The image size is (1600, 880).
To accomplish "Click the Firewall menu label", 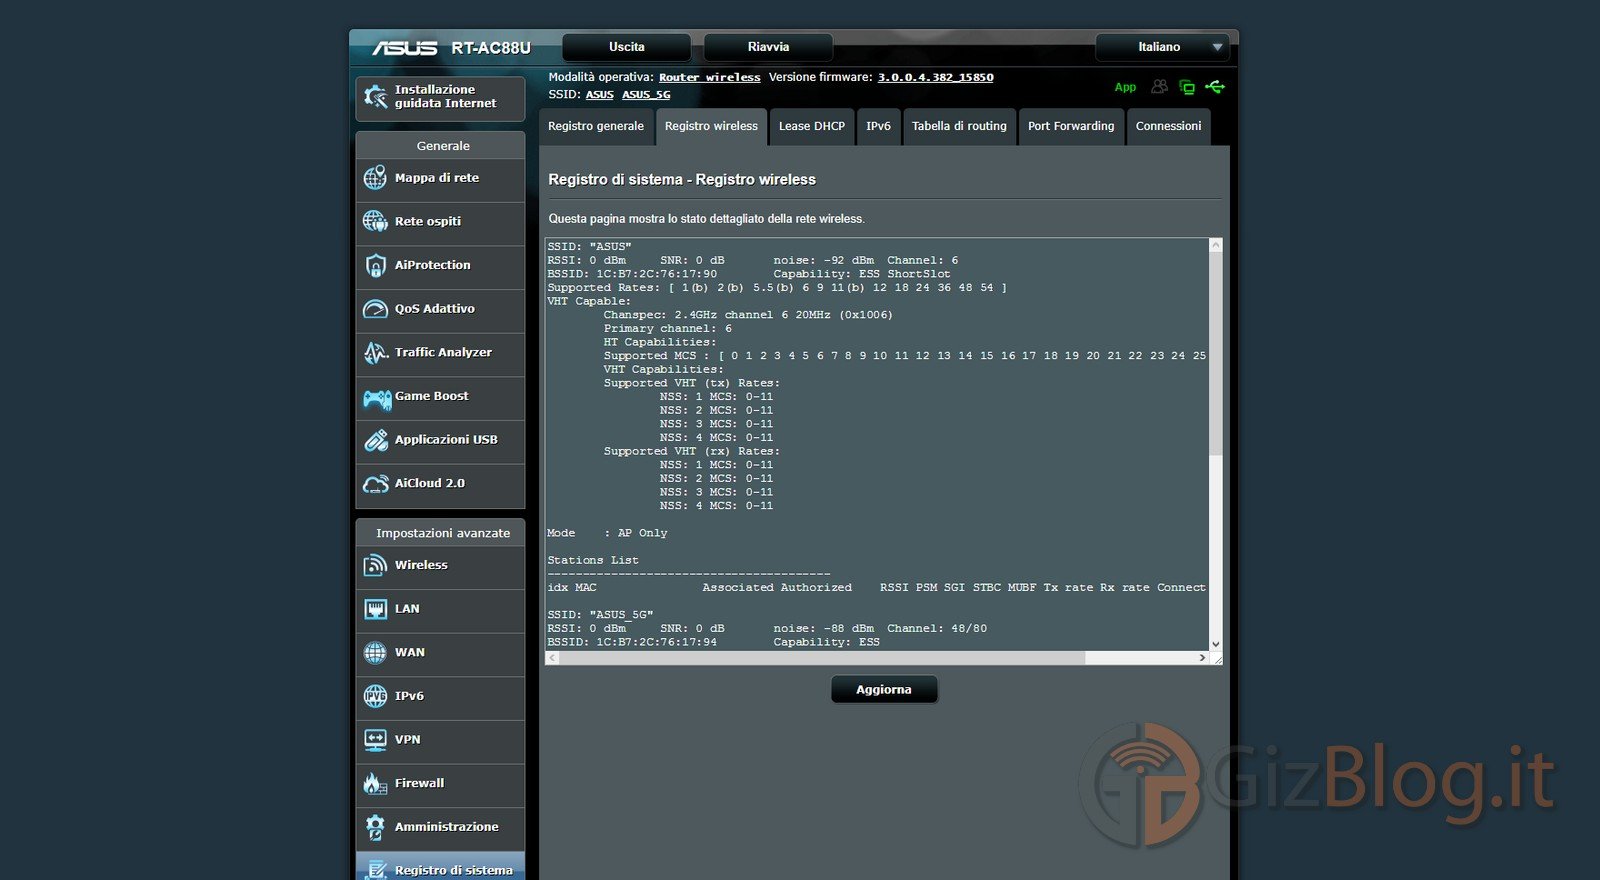I will click(420, 783).
